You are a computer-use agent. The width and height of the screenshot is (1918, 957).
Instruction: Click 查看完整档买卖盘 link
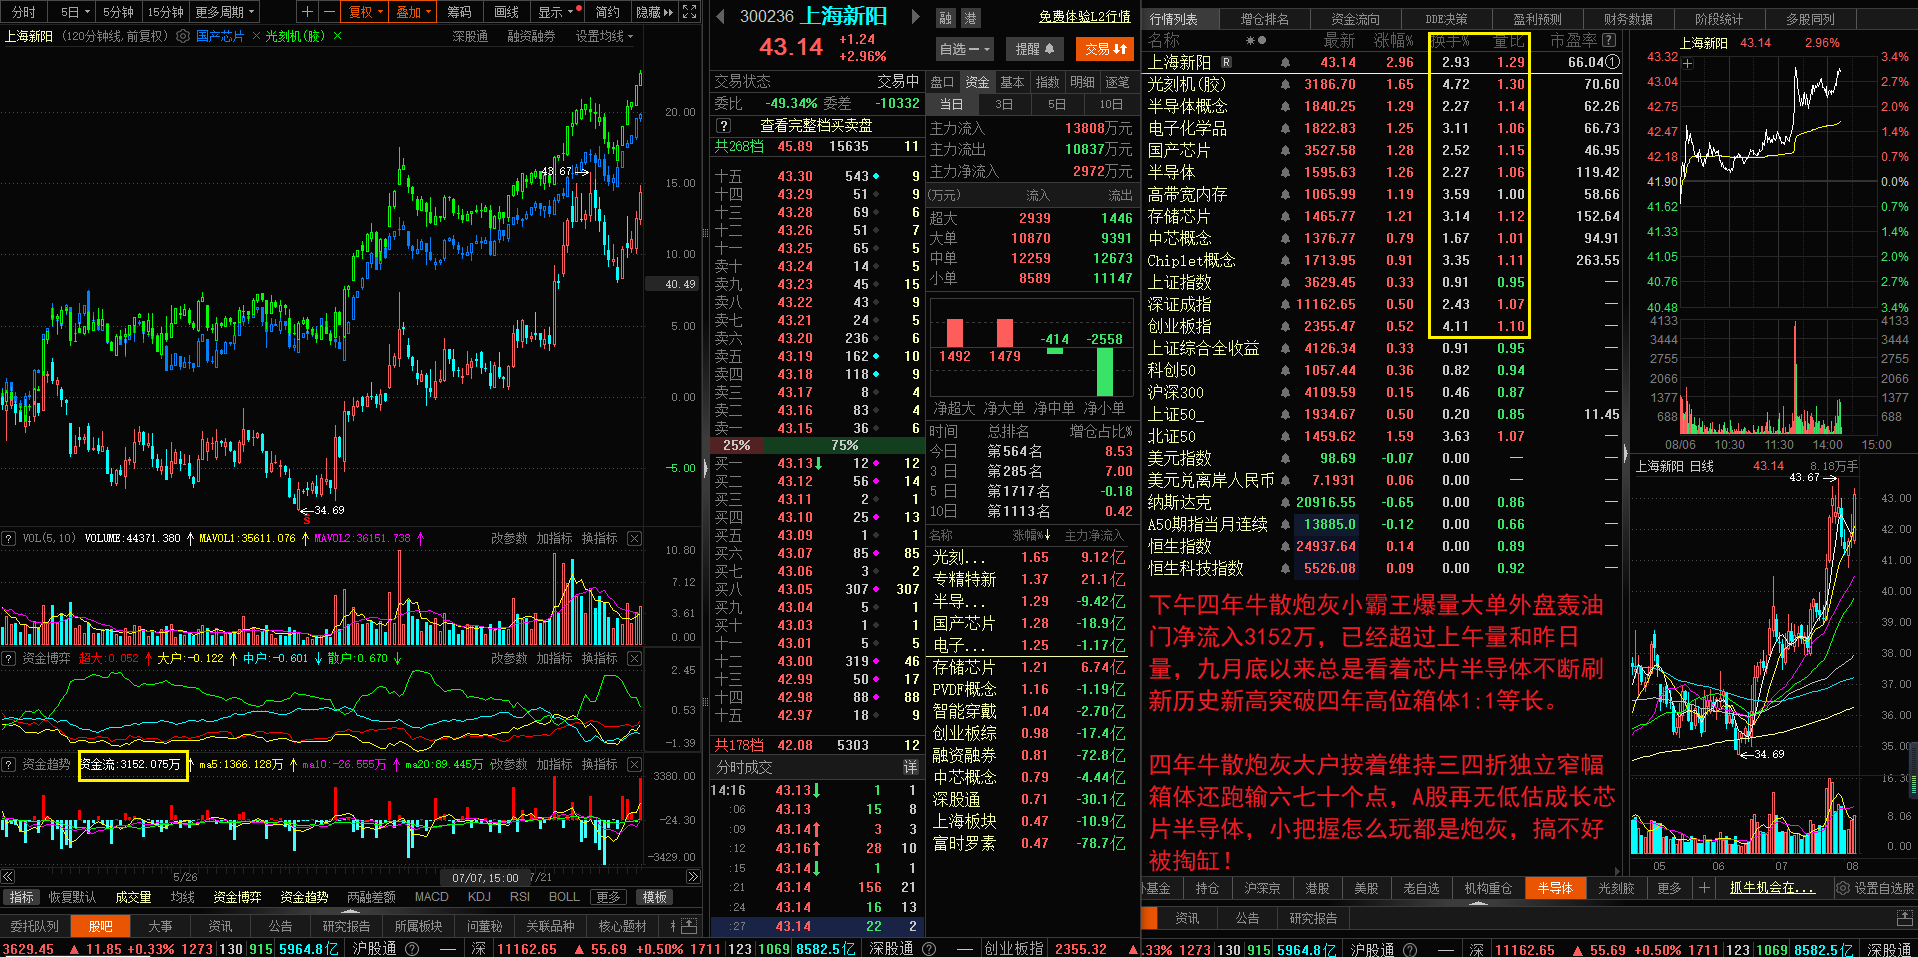pos(816,125)
